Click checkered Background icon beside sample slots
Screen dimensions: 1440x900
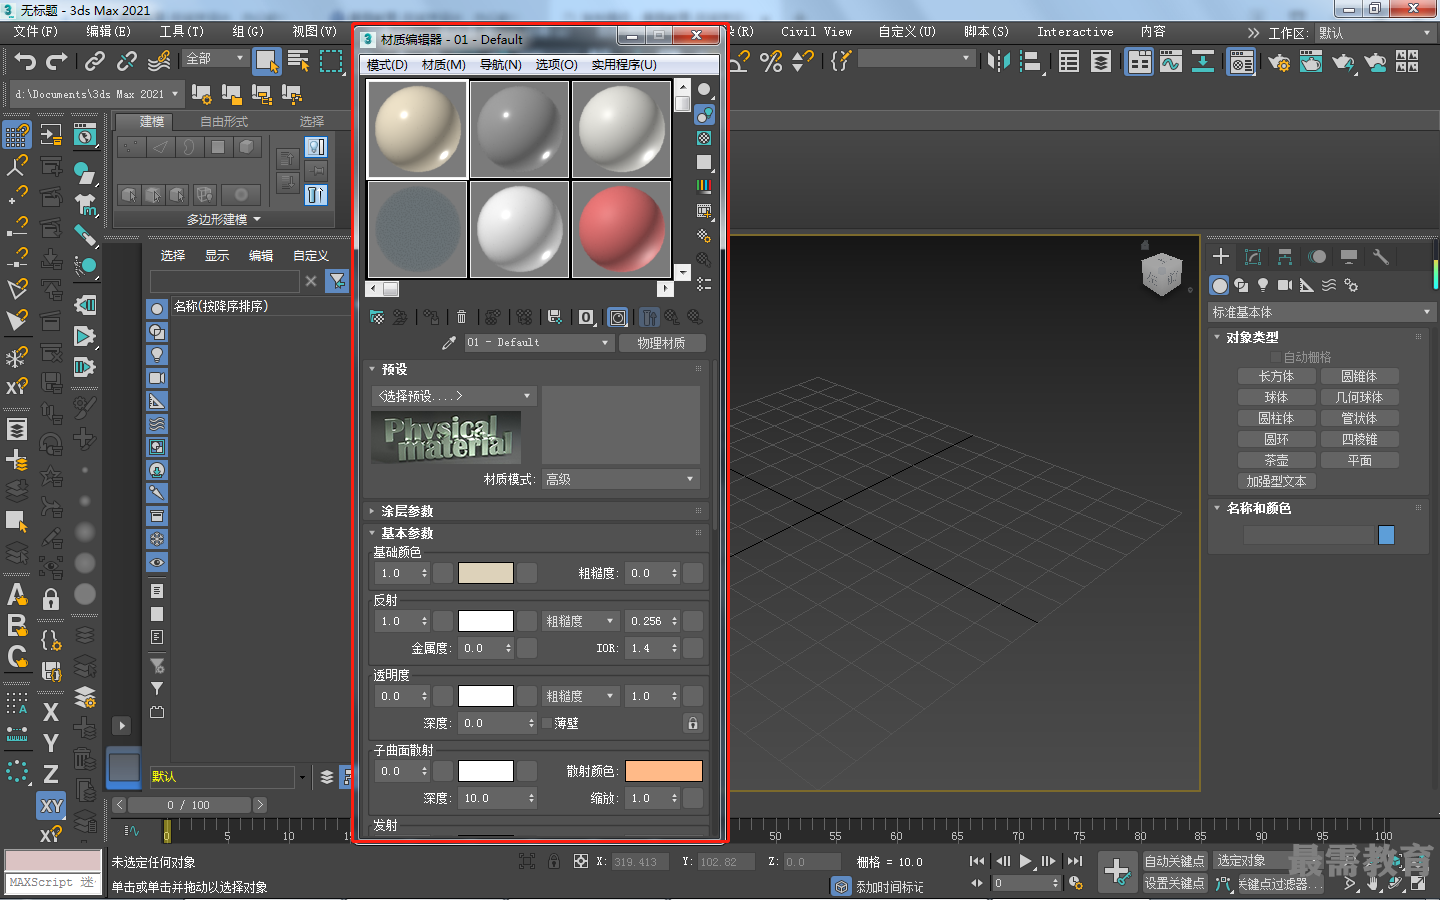point(704,138)
